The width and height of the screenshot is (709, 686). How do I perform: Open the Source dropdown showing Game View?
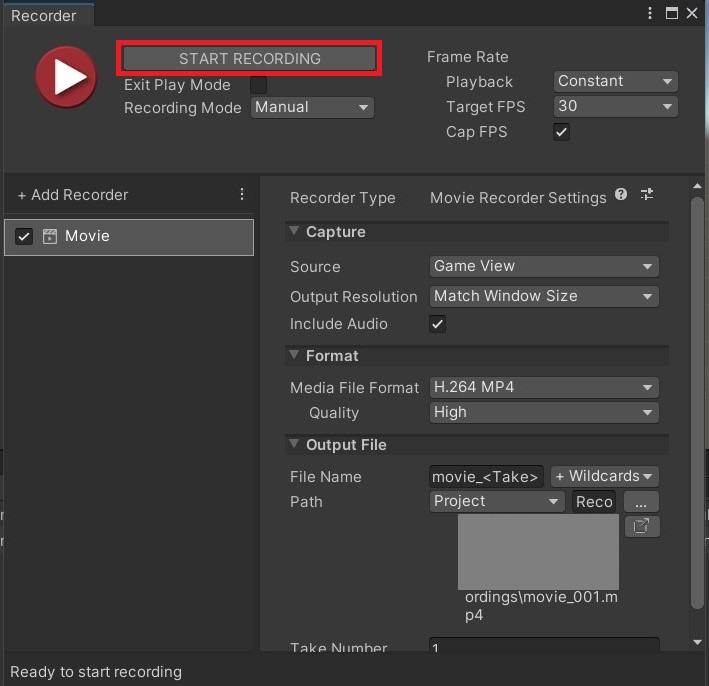[544, 266]
